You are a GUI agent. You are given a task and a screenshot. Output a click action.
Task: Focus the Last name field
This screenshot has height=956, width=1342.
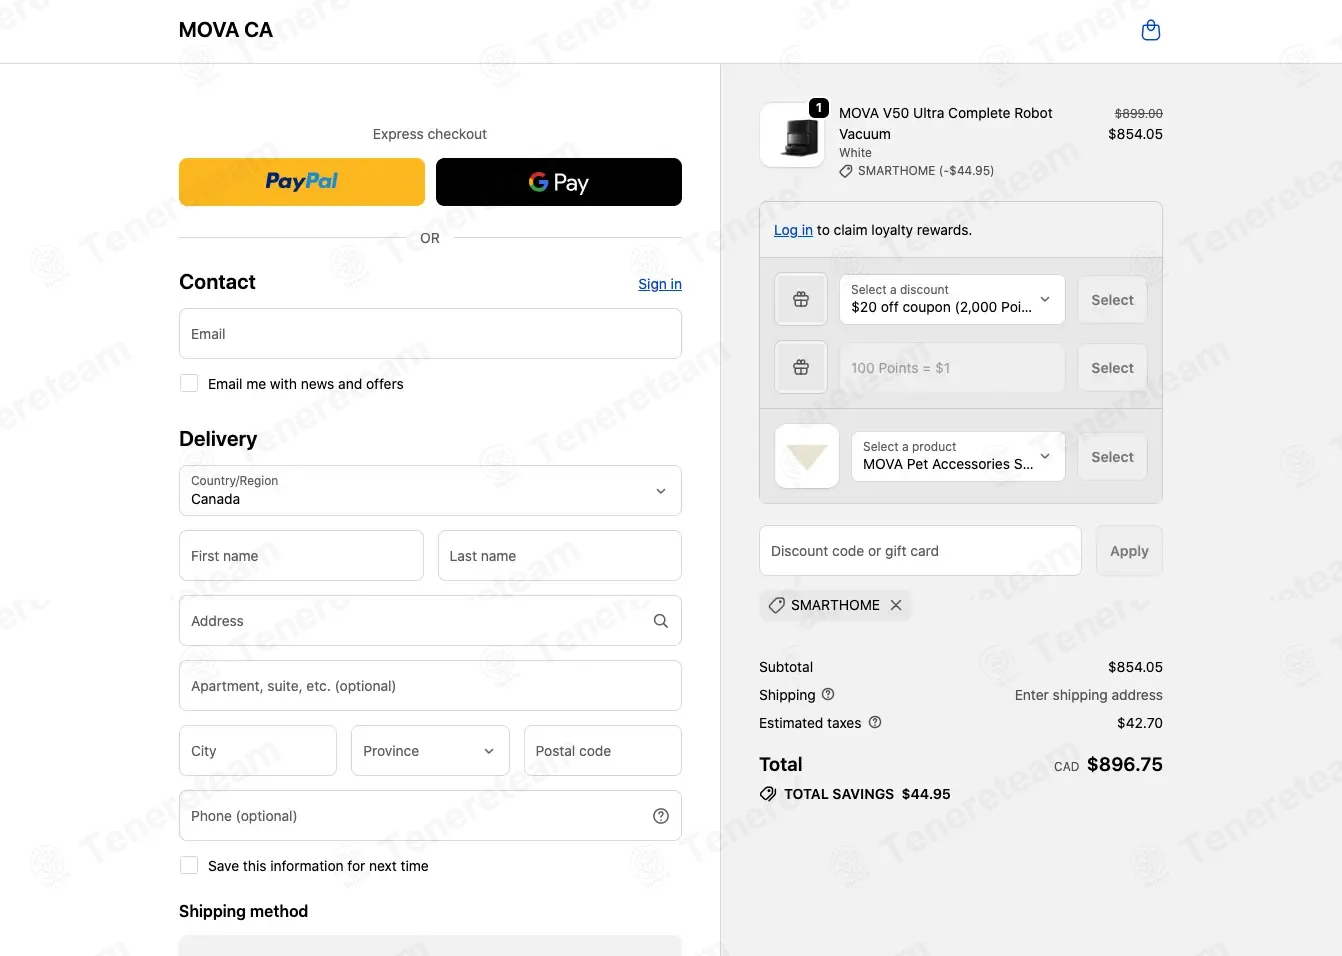[x=560, y=555]
